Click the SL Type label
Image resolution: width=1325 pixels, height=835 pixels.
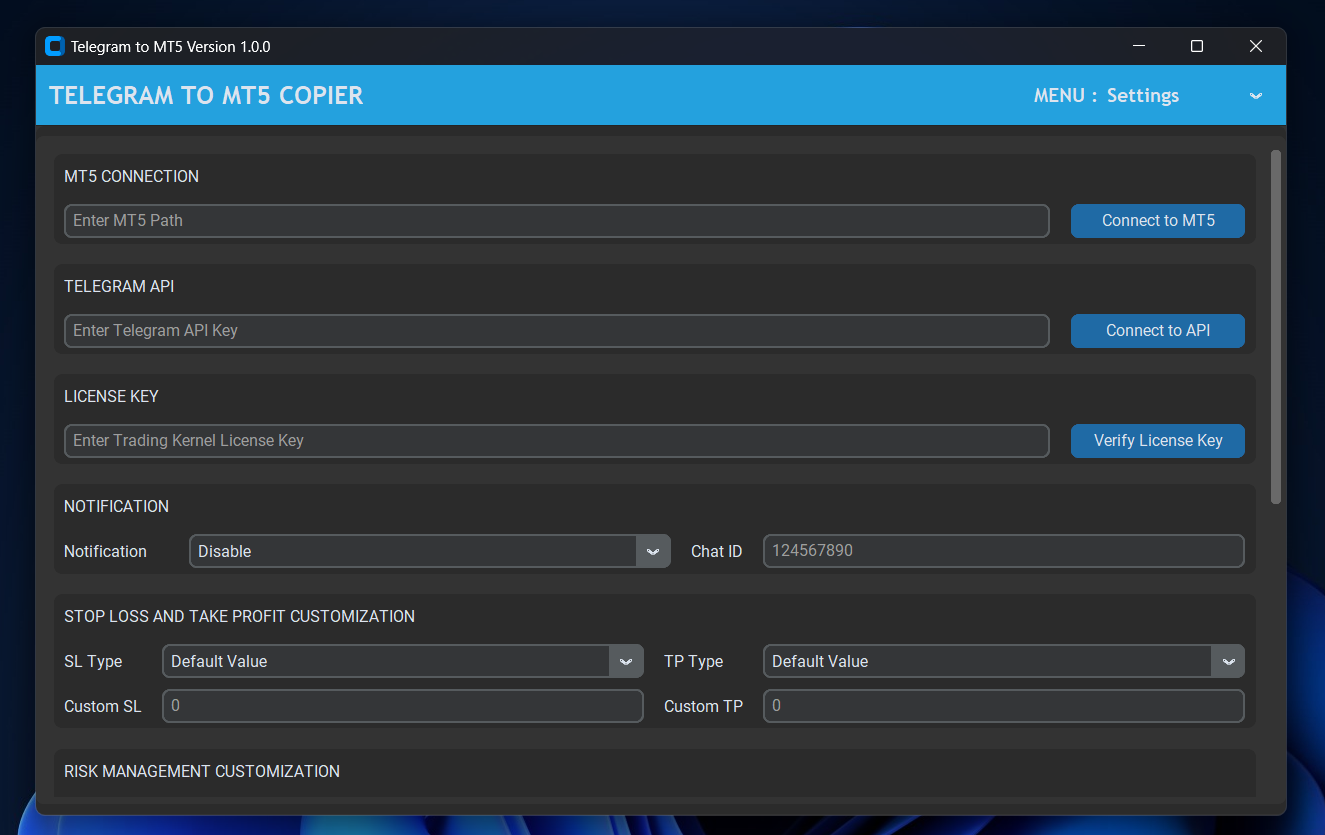point(93,661)
